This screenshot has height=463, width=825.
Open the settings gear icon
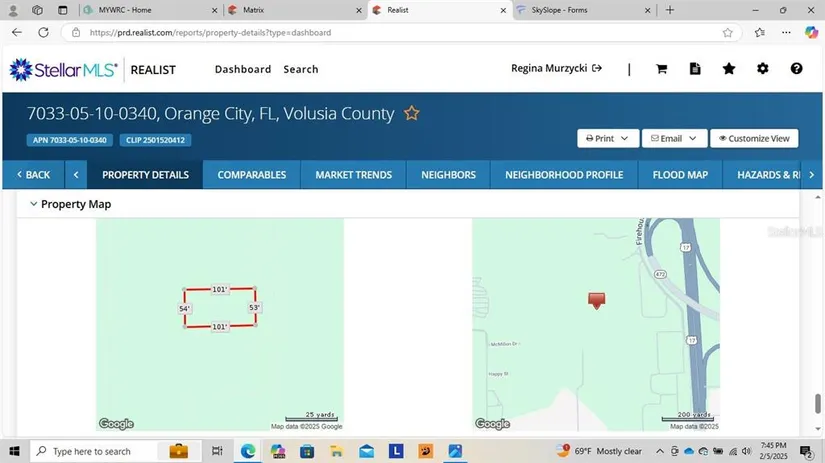tap(763, 69)
